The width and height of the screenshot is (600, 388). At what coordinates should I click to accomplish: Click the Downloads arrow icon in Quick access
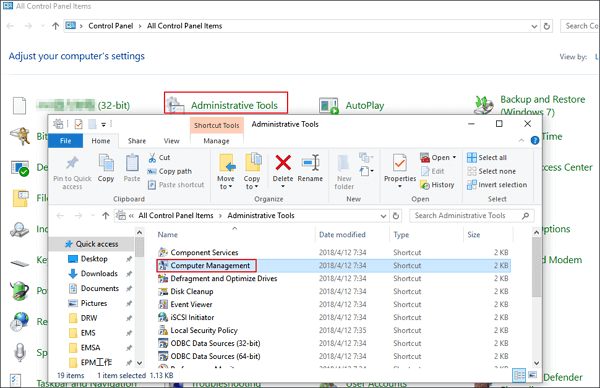pos(73,274)
